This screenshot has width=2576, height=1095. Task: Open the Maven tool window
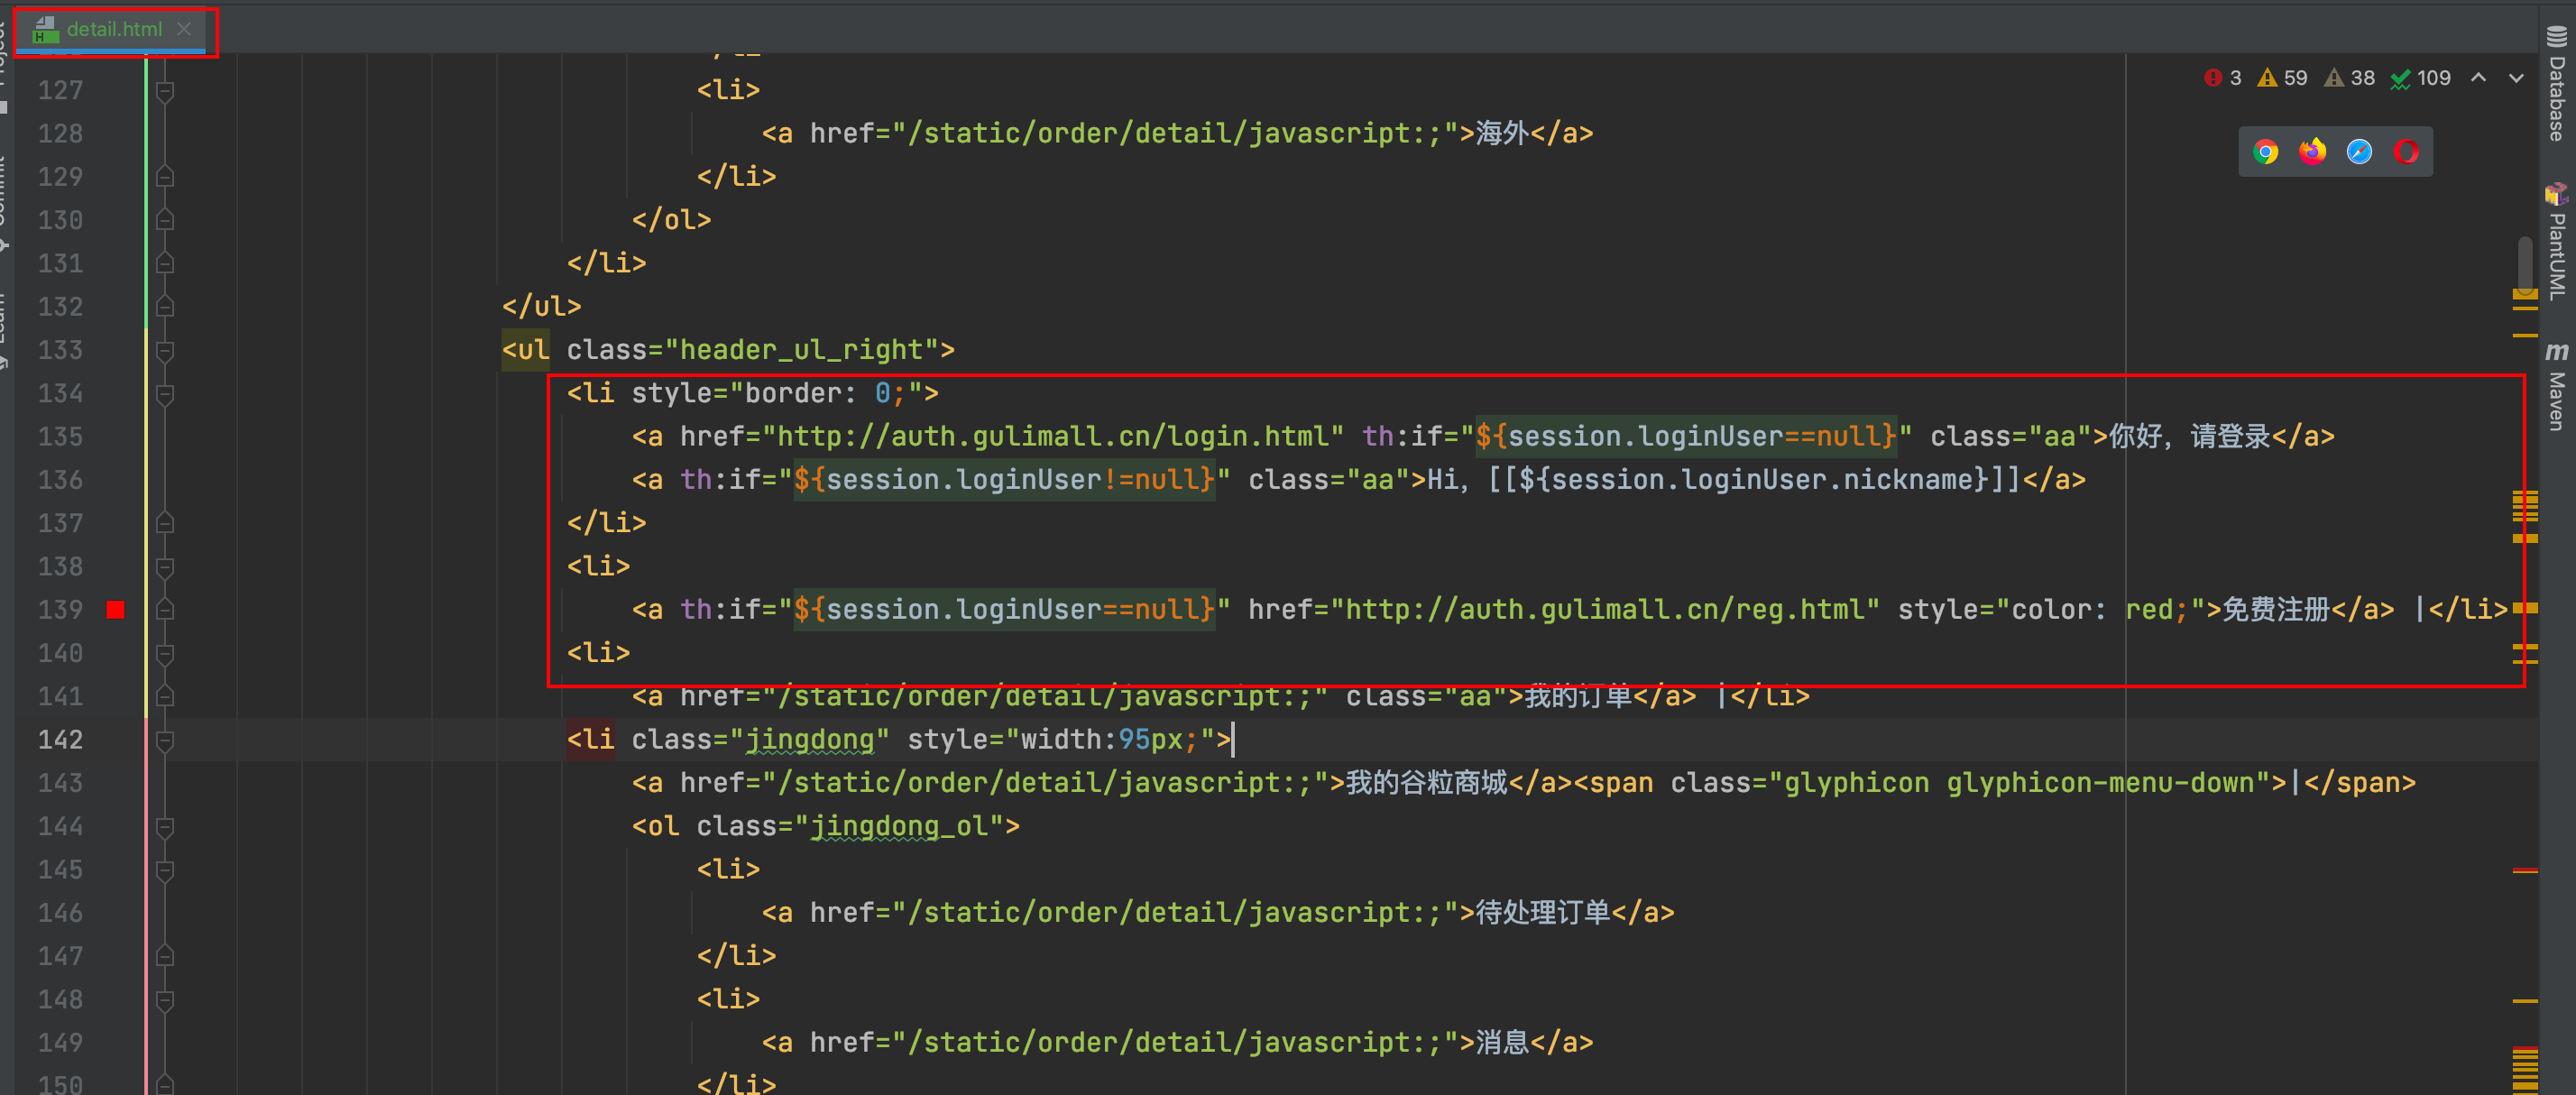(2557, 387)
